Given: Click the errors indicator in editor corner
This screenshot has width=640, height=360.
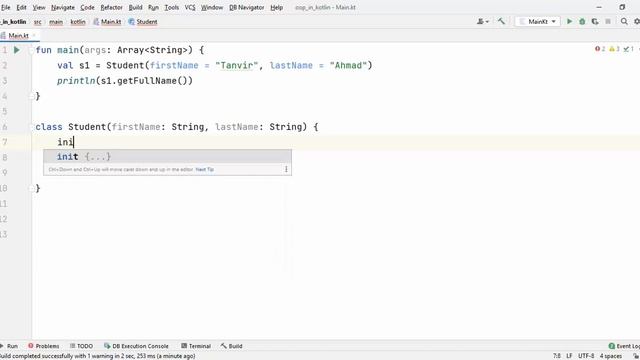Looking at the screenshot, I should [600, 49].
